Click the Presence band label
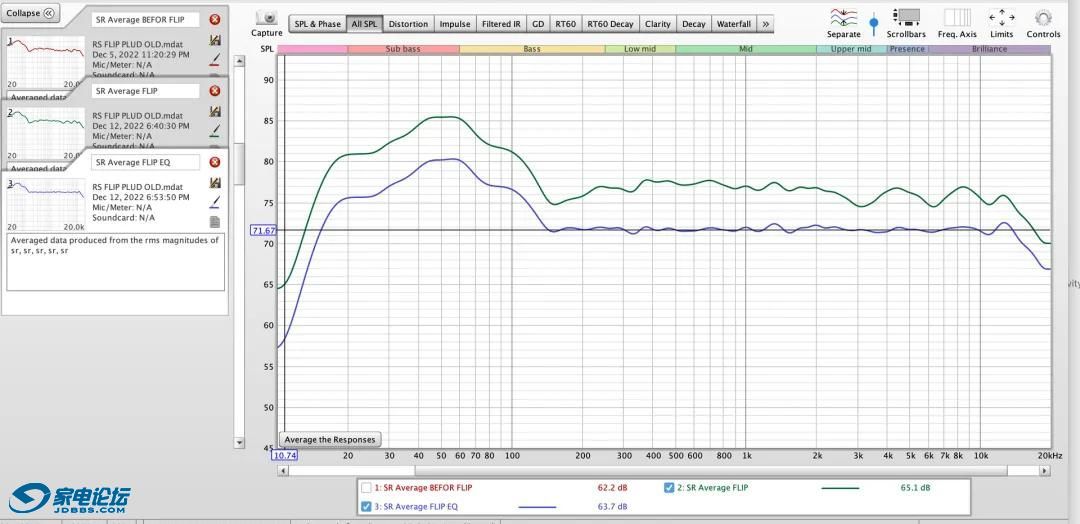 tap(907, 50)
